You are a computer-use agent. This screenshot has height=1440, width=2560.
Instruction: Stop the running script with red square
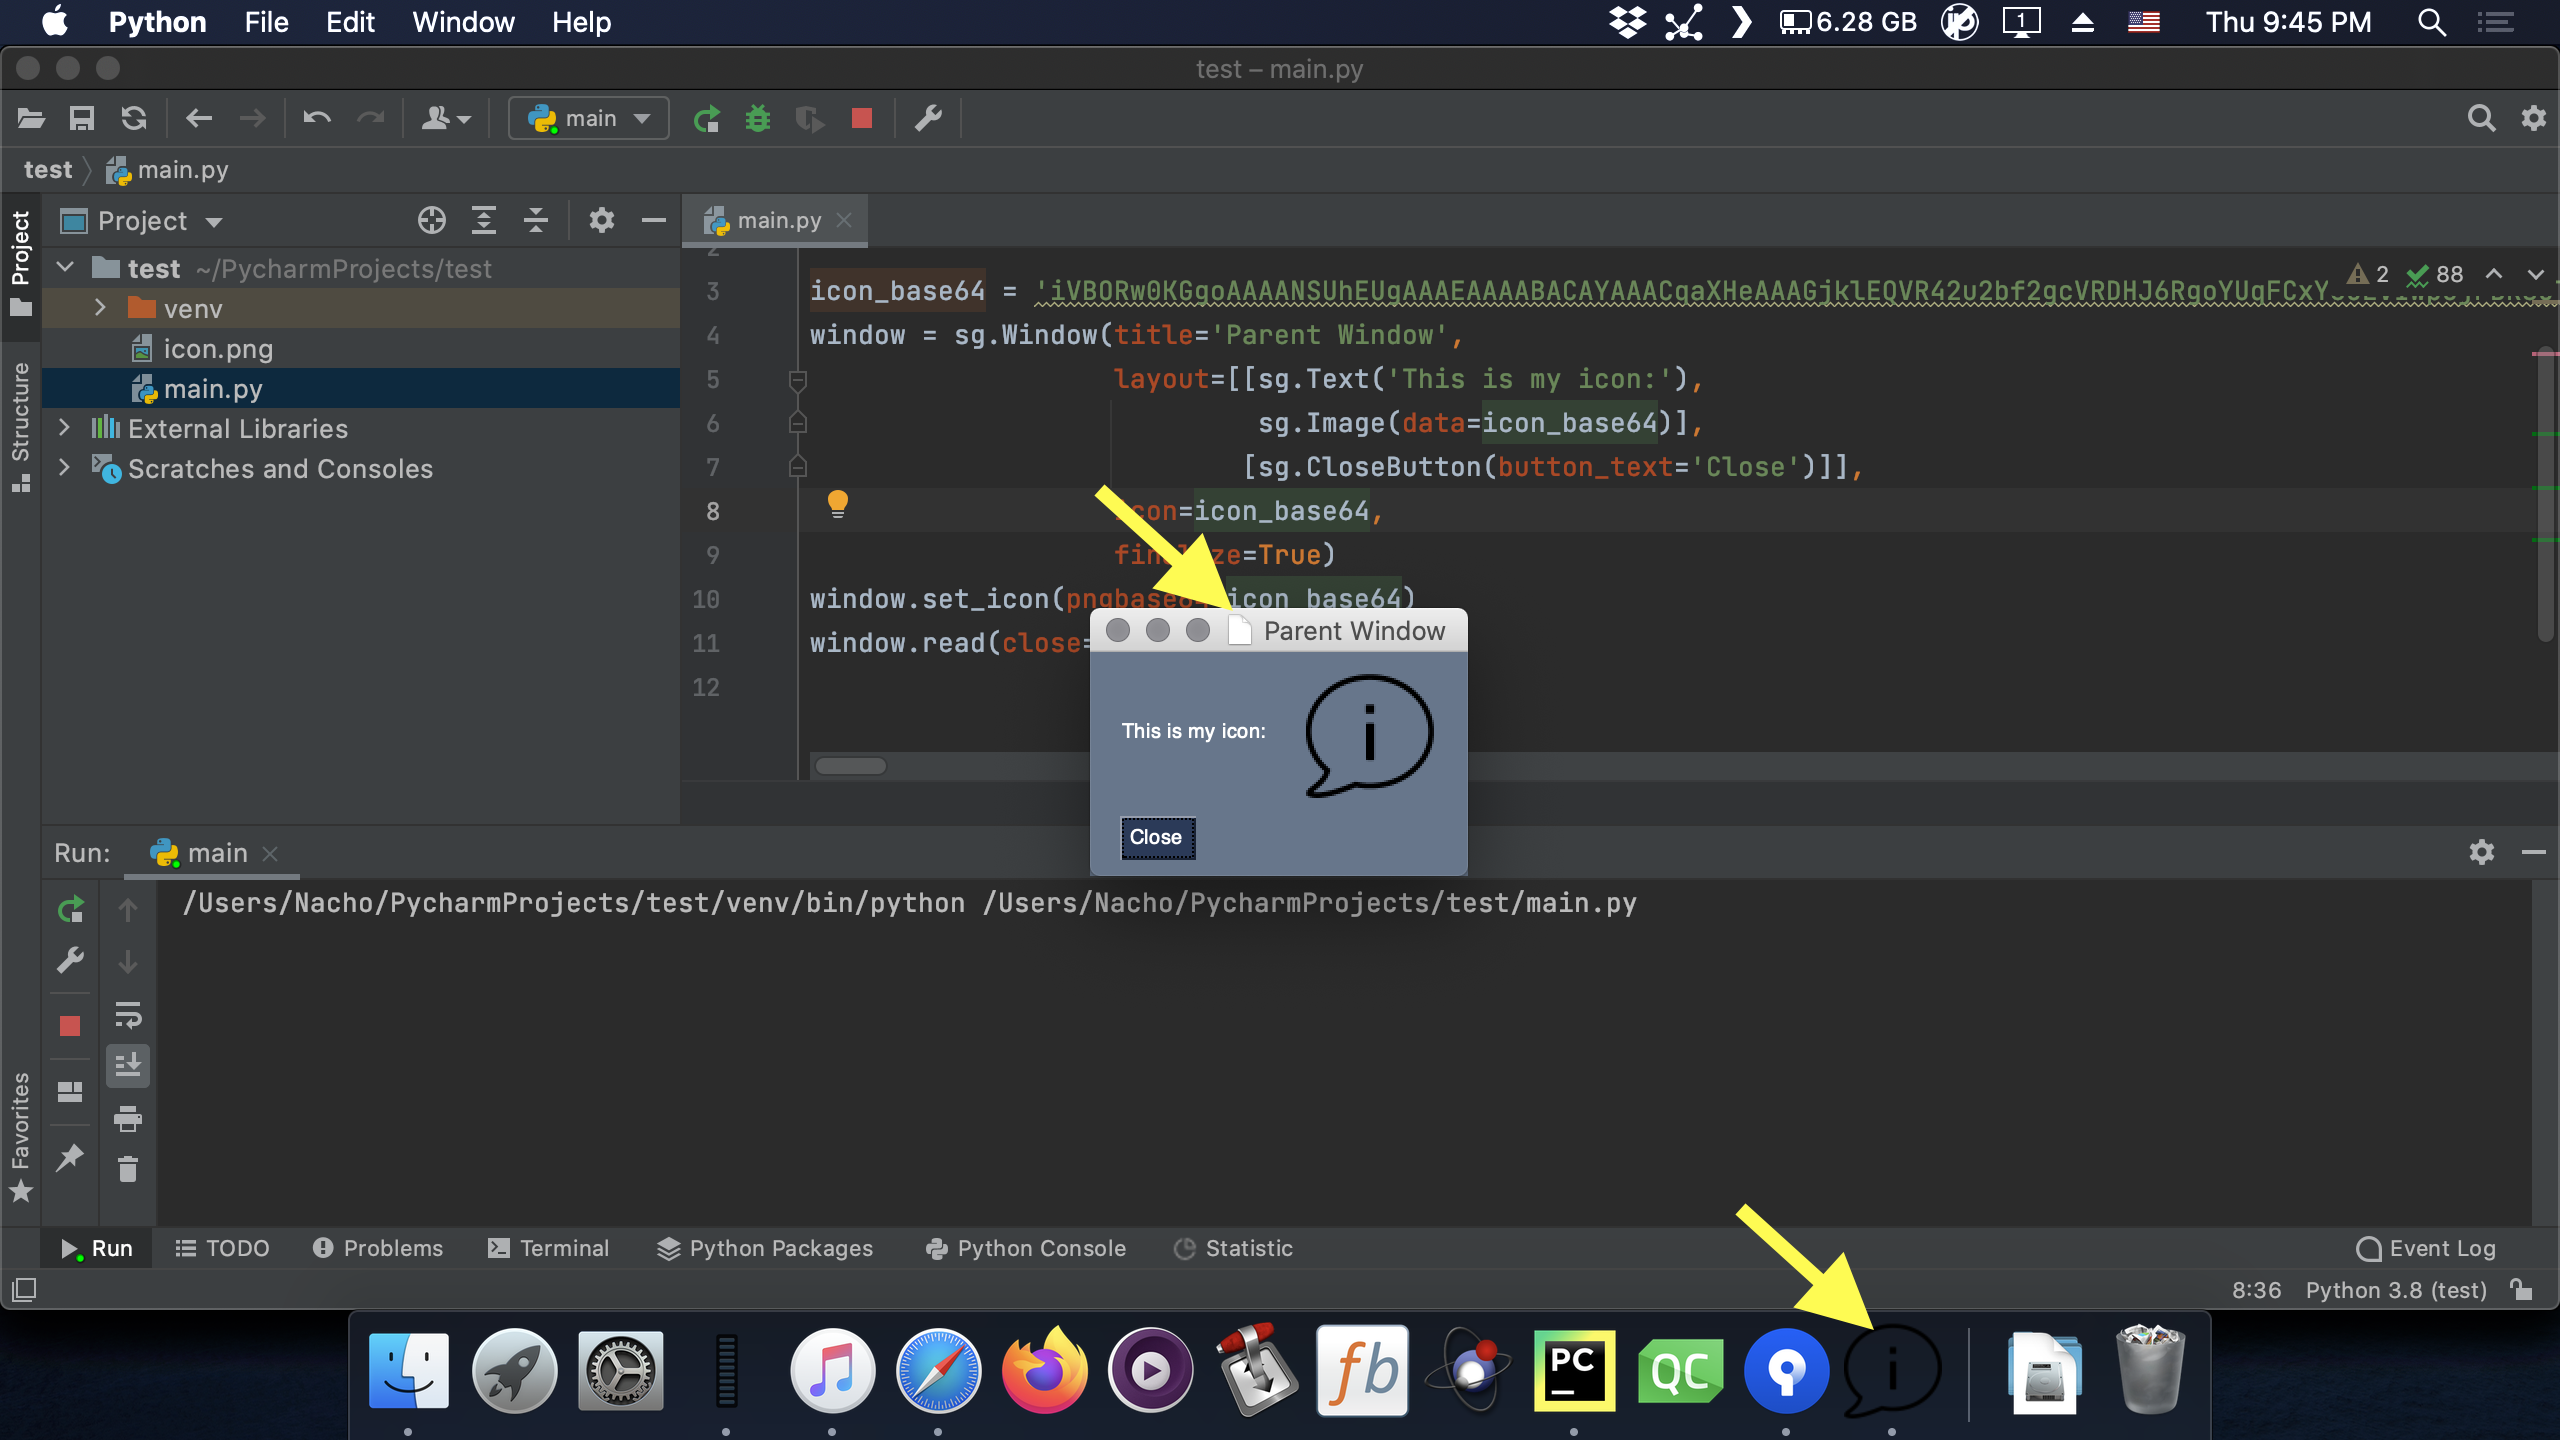[x=861, y=117]
